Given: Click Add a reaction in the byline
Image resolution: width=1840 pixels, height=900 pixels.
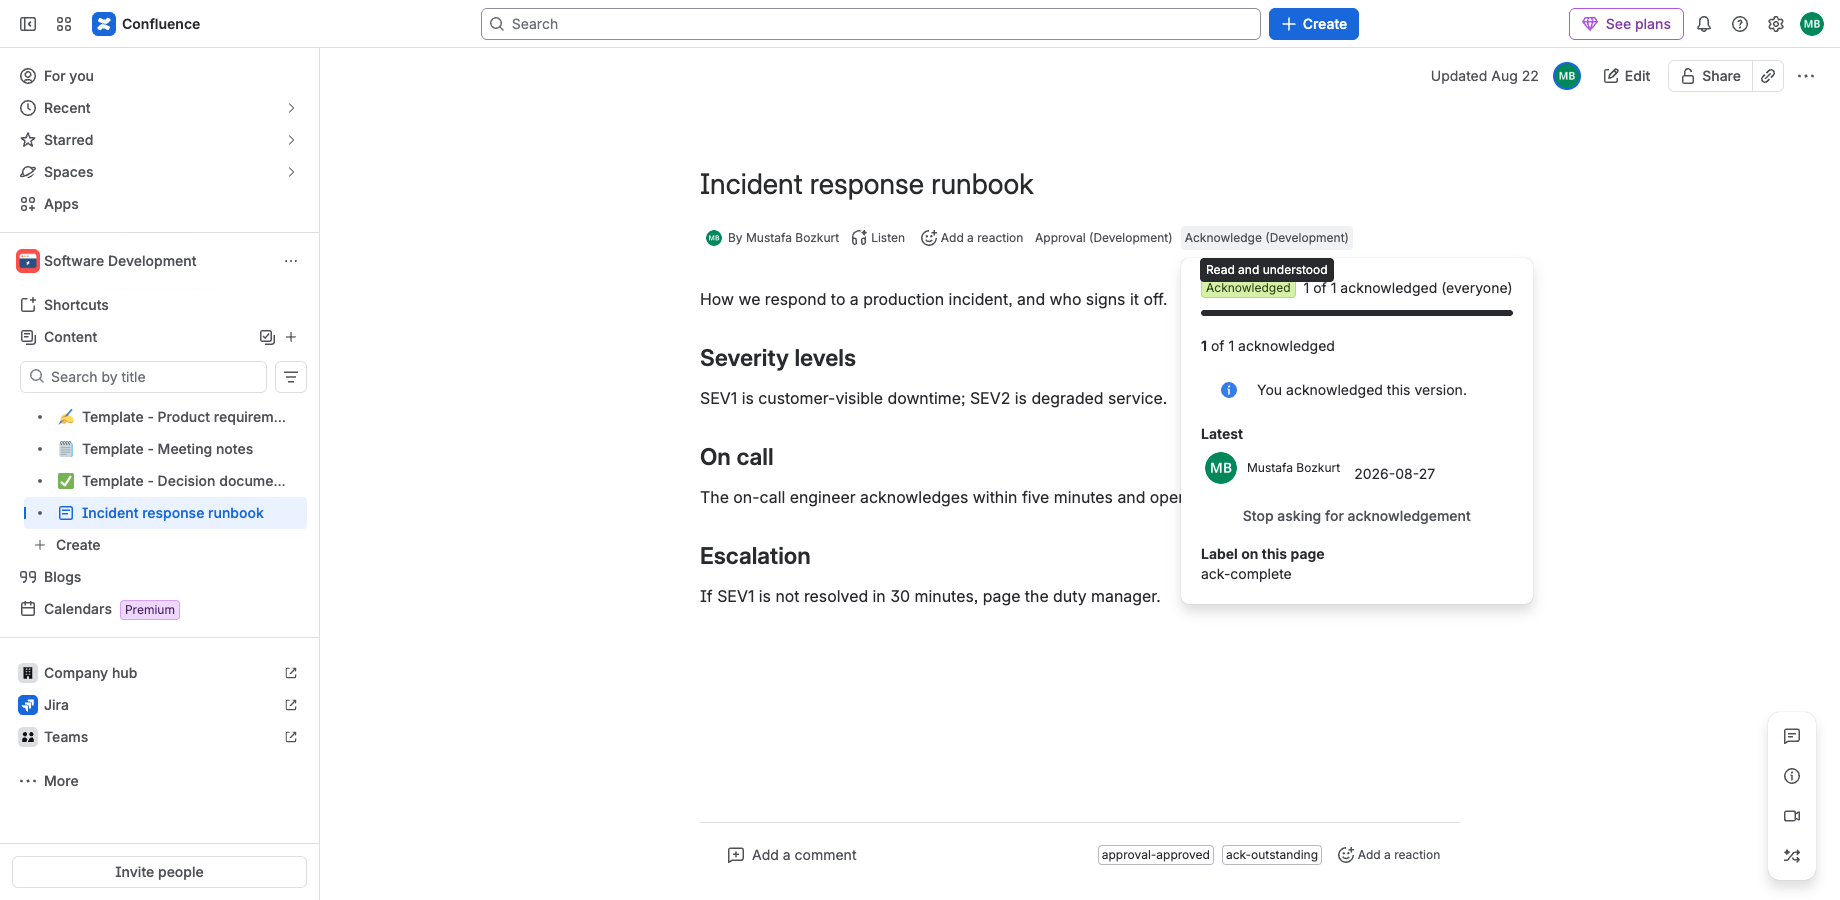Looking at the screenshot, I should pyautogui.click(x=972, y=238).
